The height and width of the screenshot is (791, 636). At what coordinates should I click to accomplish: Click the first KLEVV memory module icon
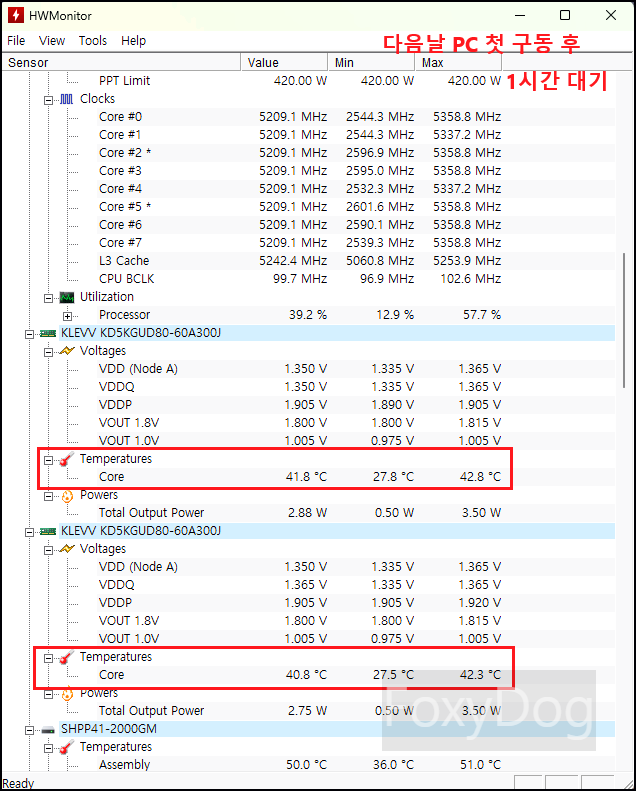point(48,333)
